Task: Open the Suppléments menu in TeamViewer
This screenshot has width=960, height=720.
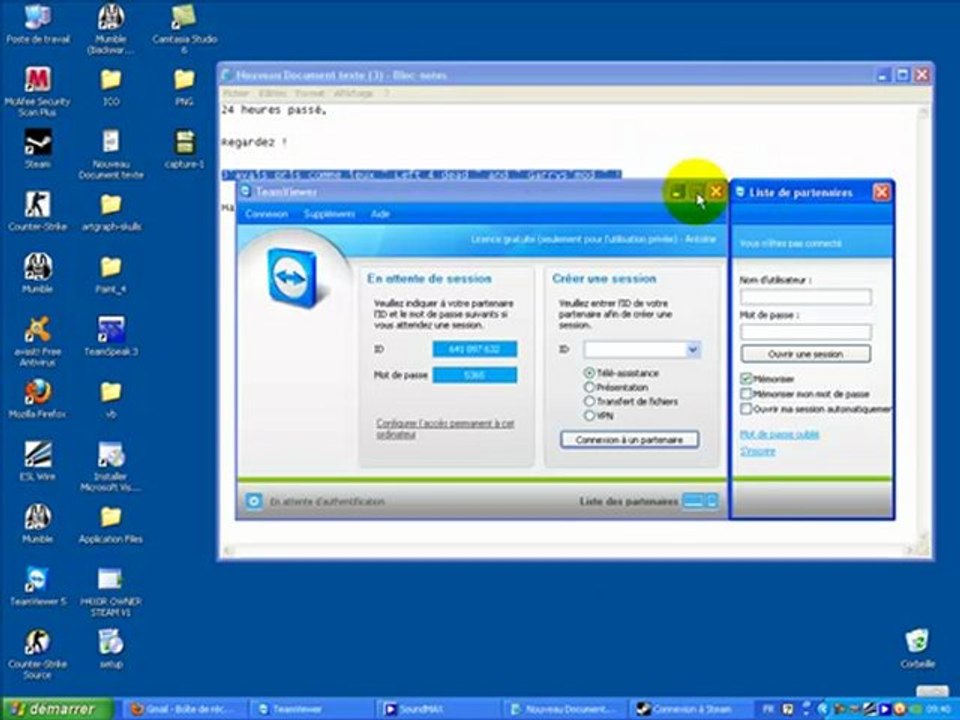Action: click(329, 214)
